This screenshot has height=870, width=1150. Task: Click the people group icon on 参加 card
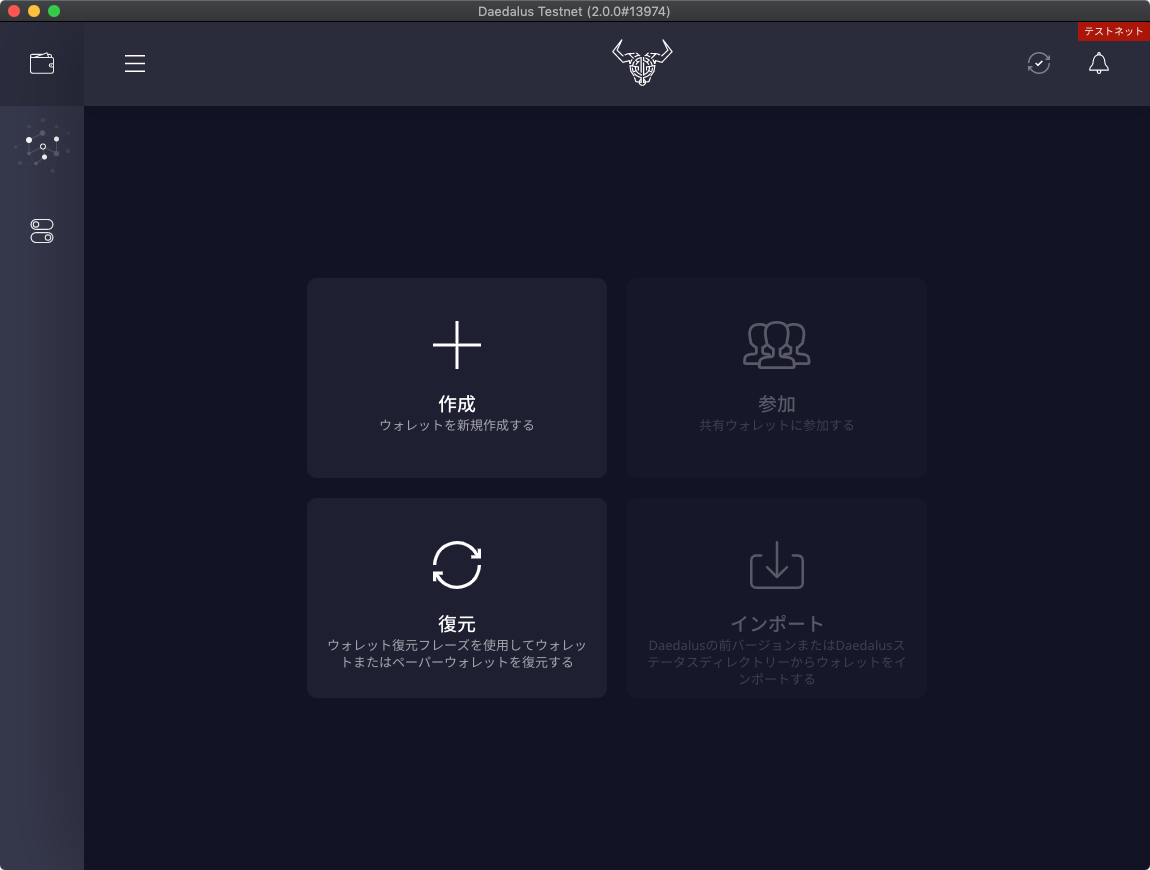pos(776,344)
